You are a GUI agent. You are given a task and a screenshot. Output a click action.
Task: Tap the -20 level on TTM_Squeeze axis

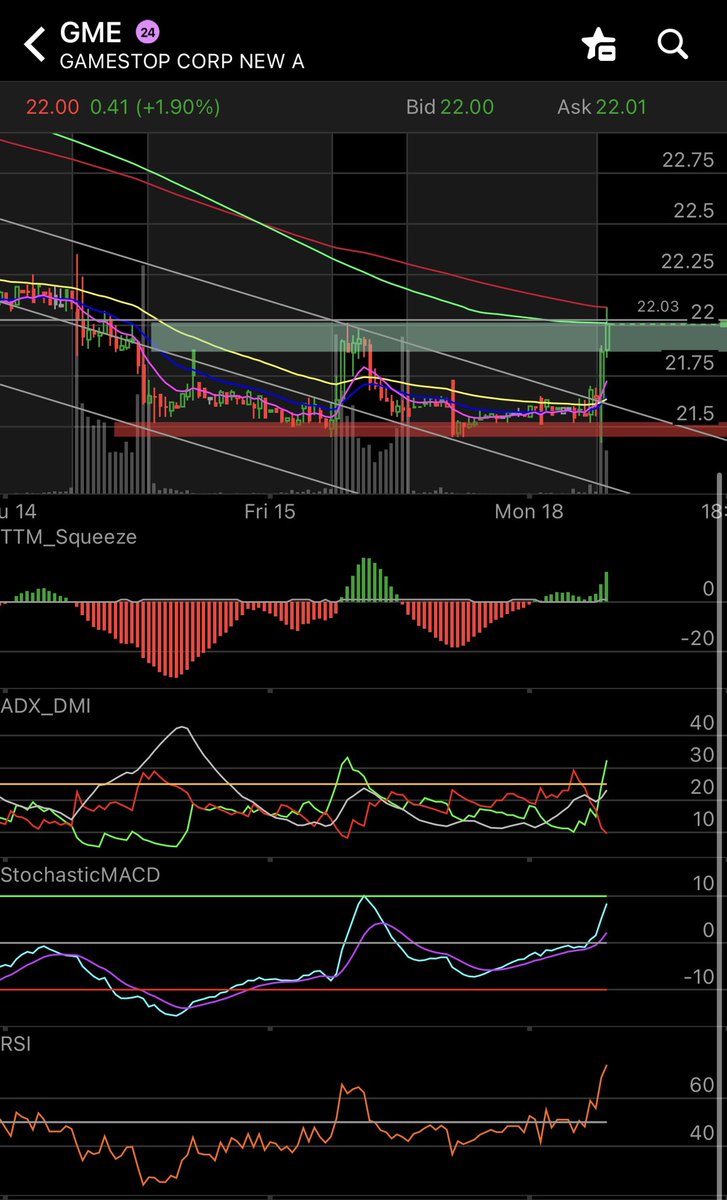(696, 639)
